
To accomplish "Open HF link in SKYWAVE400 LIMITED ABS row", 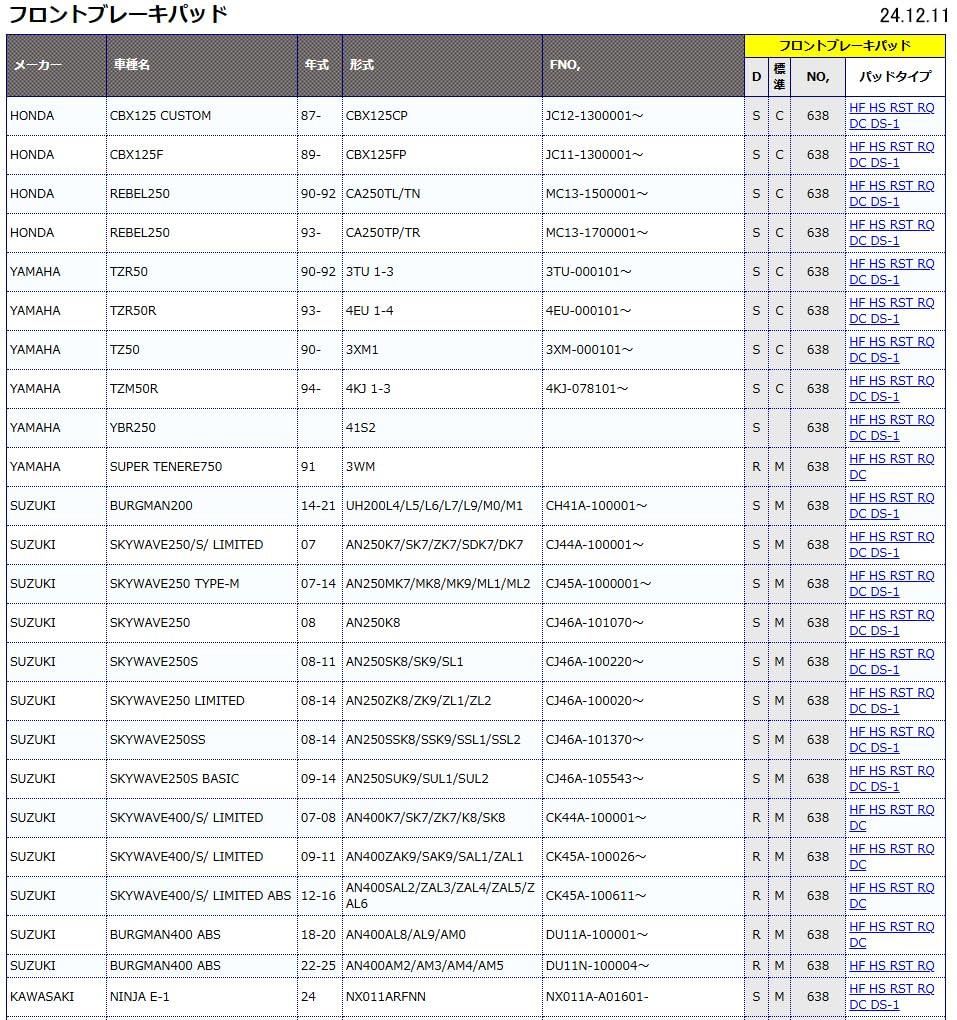I will click(x=856, y=888).
